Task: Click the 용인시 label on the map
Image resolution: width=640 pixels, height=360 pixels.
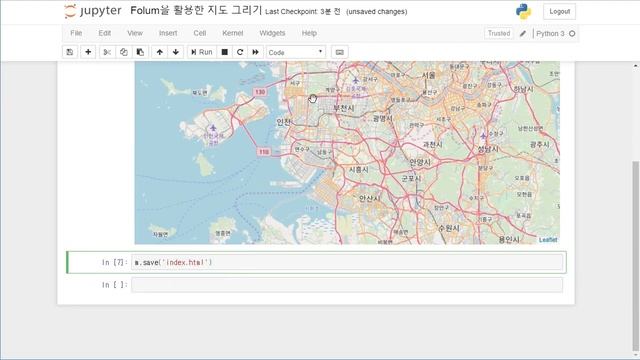Action: point(509,239)
